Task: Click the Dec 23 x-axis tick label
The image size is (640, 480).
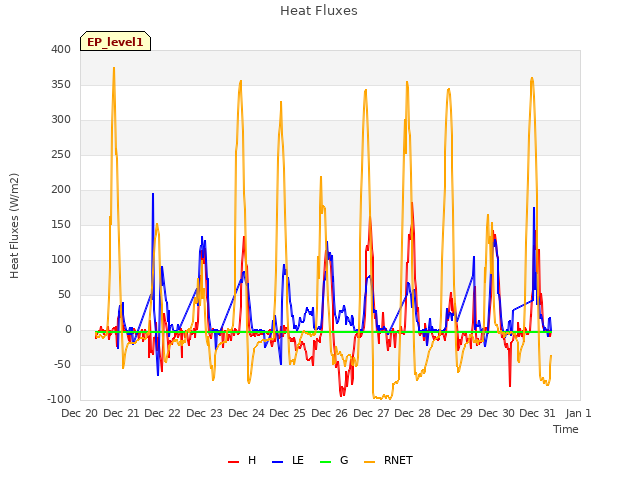Action: click(204, 413)
